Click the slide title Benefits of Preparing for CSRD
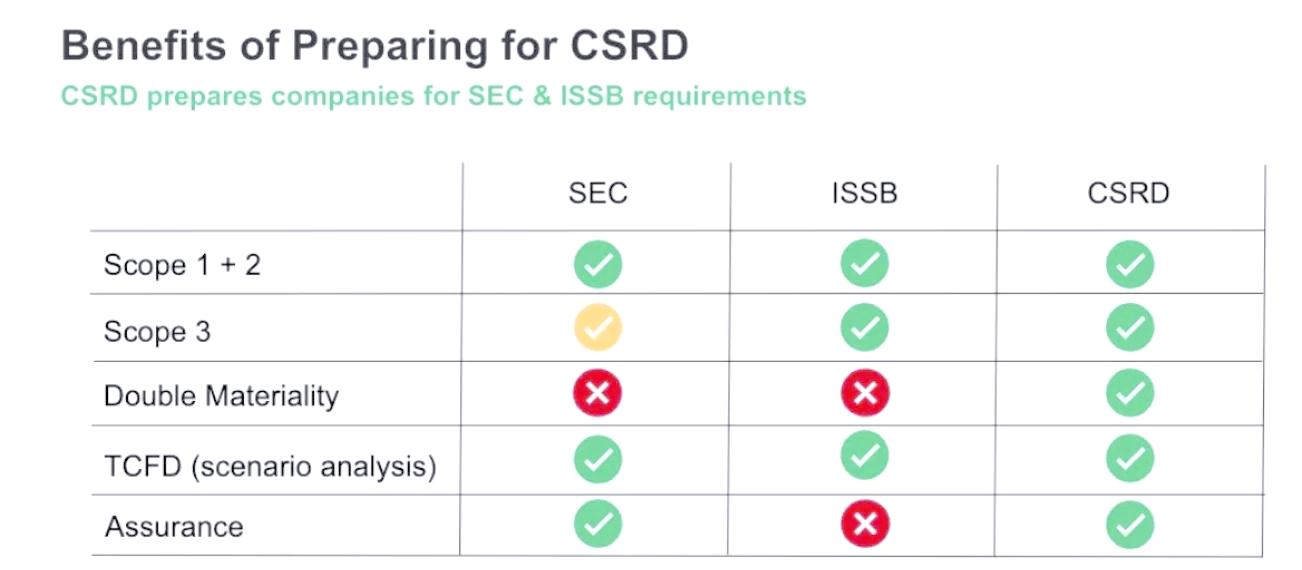Viewport: 1302px width, 570px height. [375, 47]
